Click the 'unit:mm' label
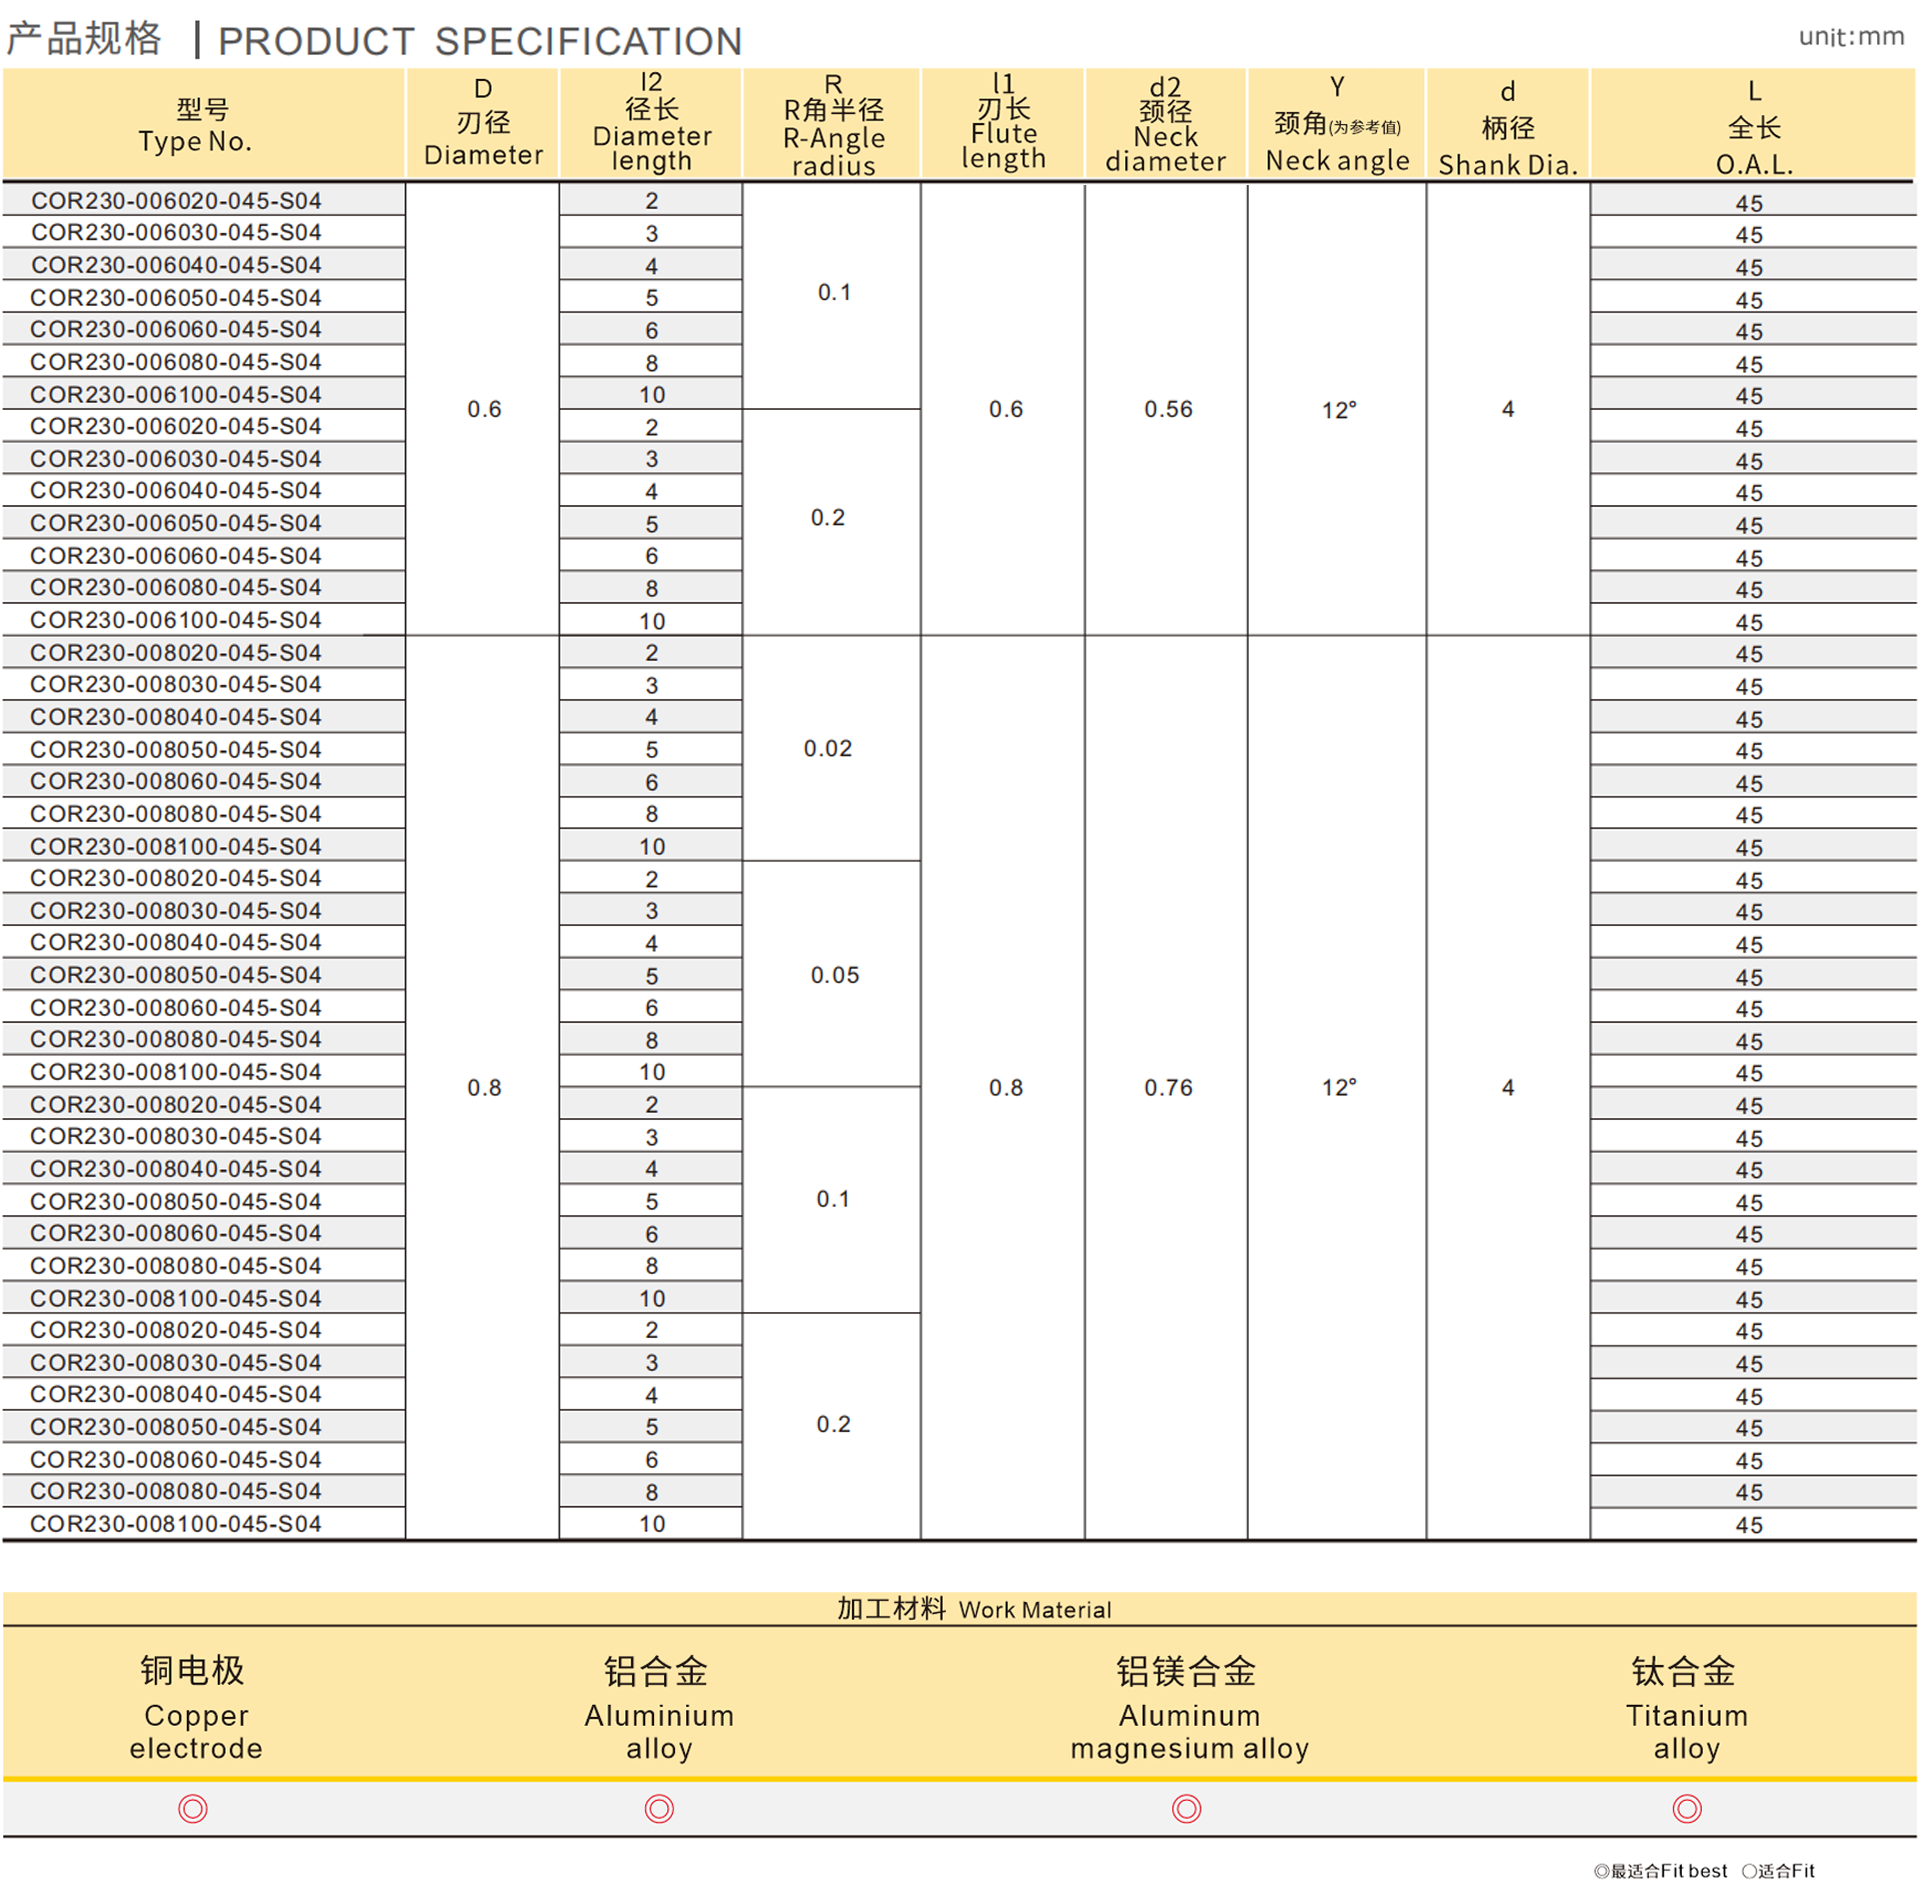Screen dimensions: 1920x1900 click(1851, 37)
